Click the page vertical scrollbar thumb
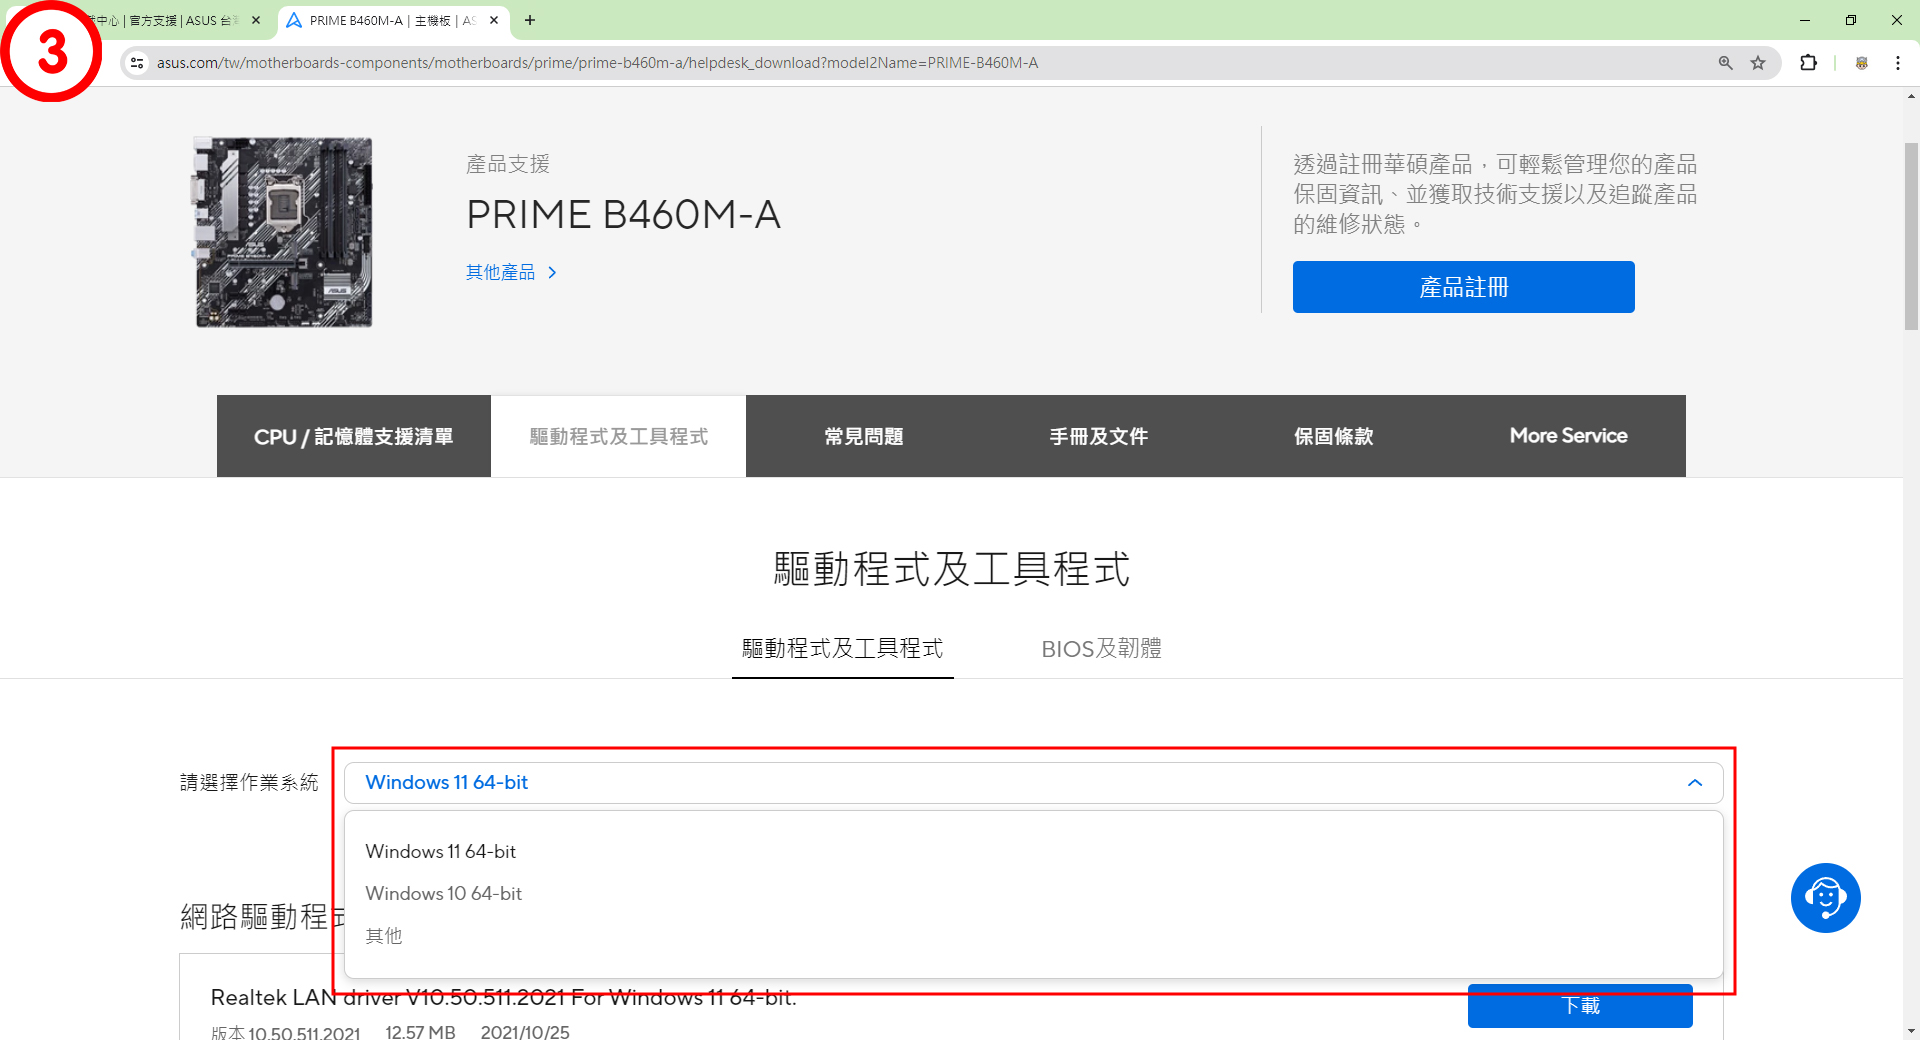The width and height of the screenshot is (1920, 1040). click(1911, 235)
